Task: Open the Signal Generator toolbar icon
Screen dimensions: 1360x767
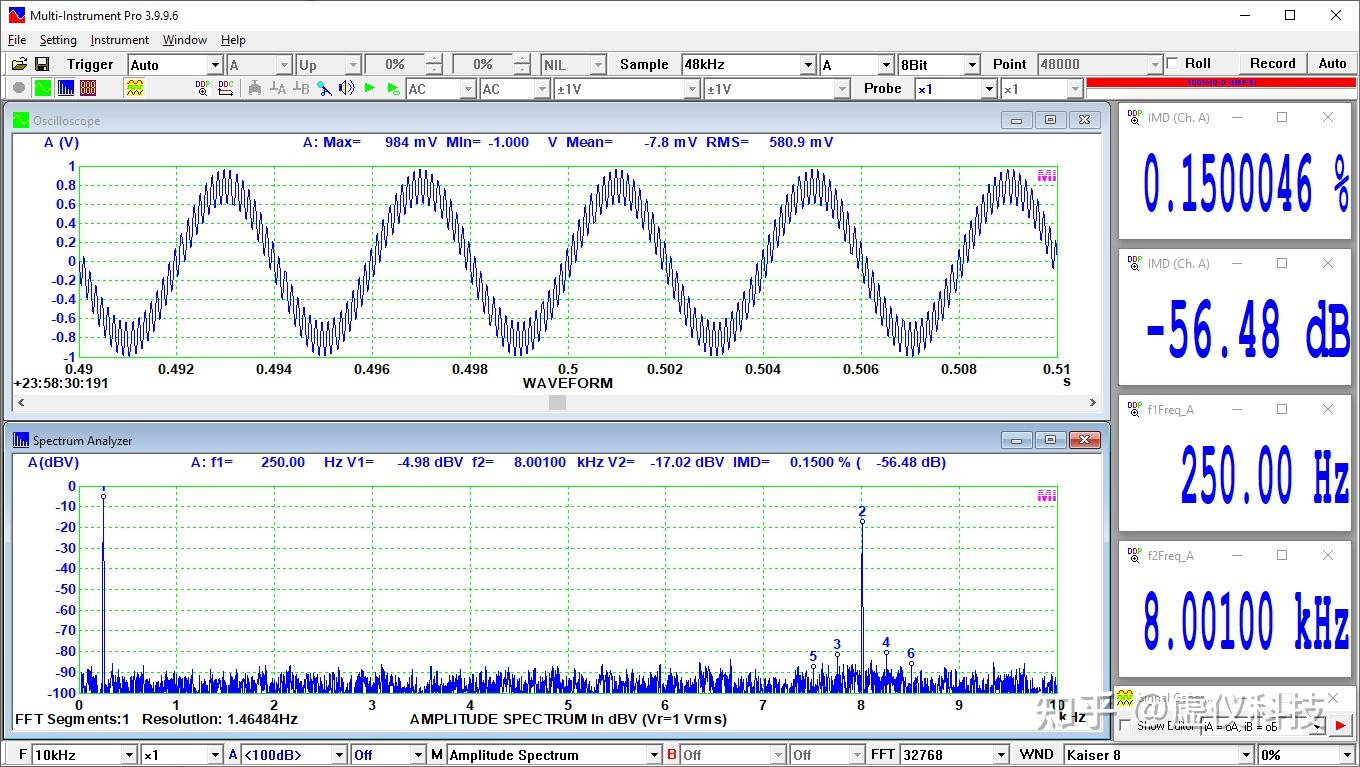Action: (x=134, y=88)
